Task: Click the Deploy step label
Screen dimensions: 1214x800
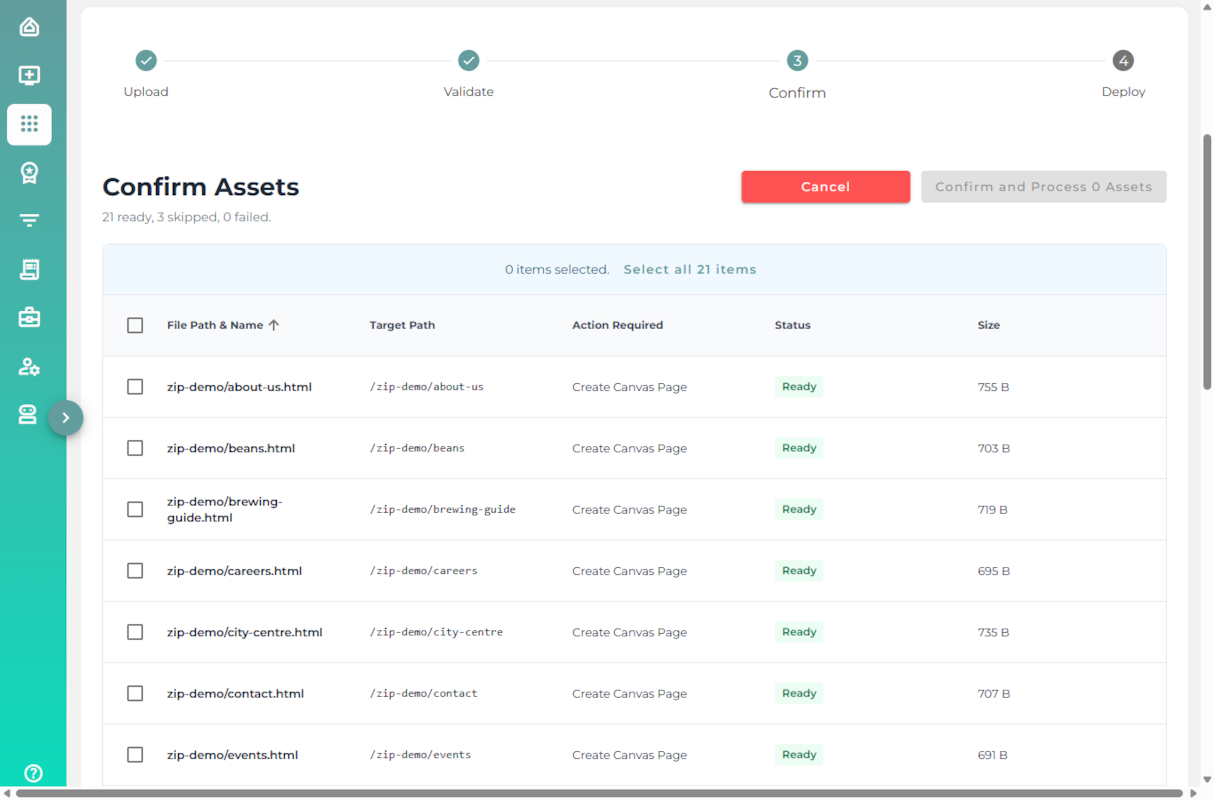Action: click(1123, 92)
